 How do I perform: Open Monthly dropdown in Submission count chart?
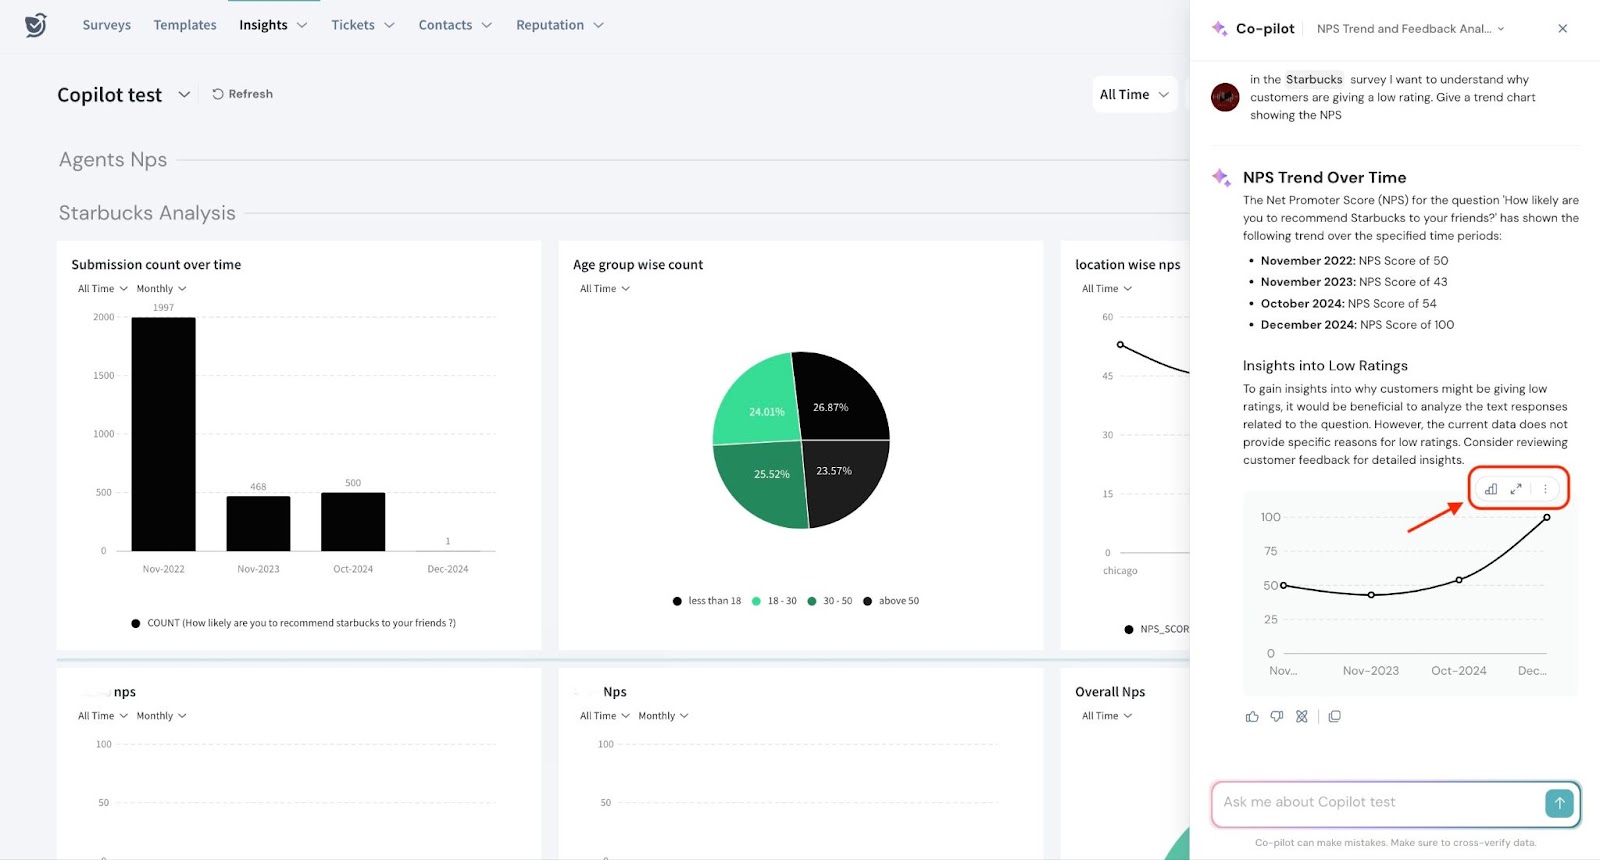(161, 289)
